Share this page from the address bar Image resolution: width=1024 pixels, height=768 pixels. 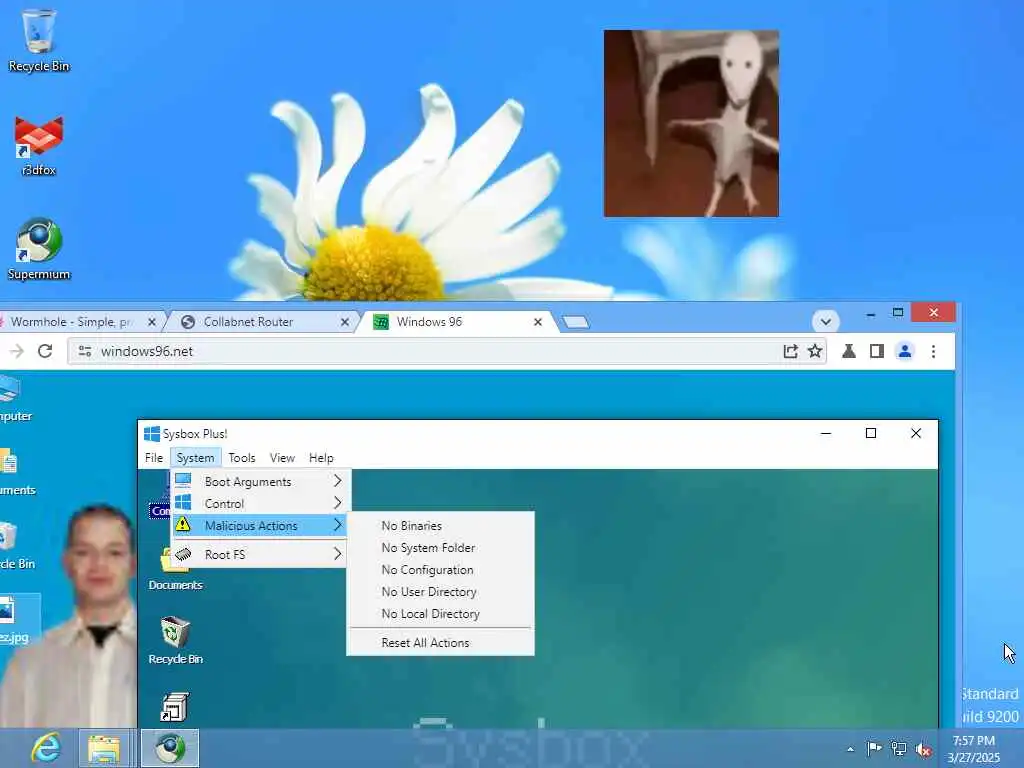tap(790, 351)
